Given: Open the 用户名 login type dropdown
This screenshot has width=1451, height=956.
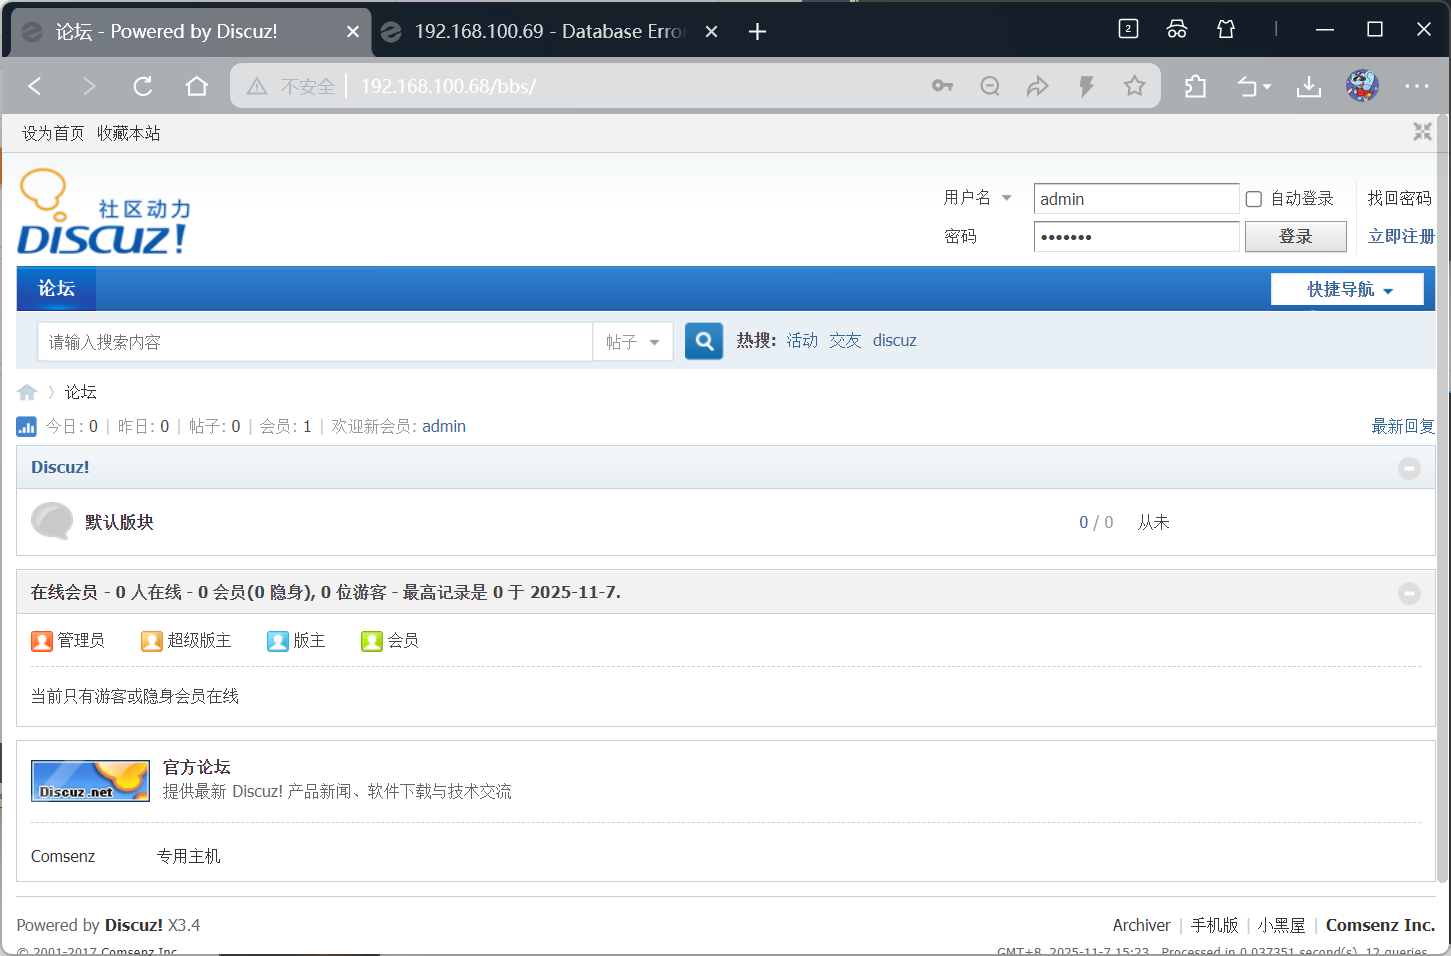Looking at the screenshot, I should click(x=978, y=198).
